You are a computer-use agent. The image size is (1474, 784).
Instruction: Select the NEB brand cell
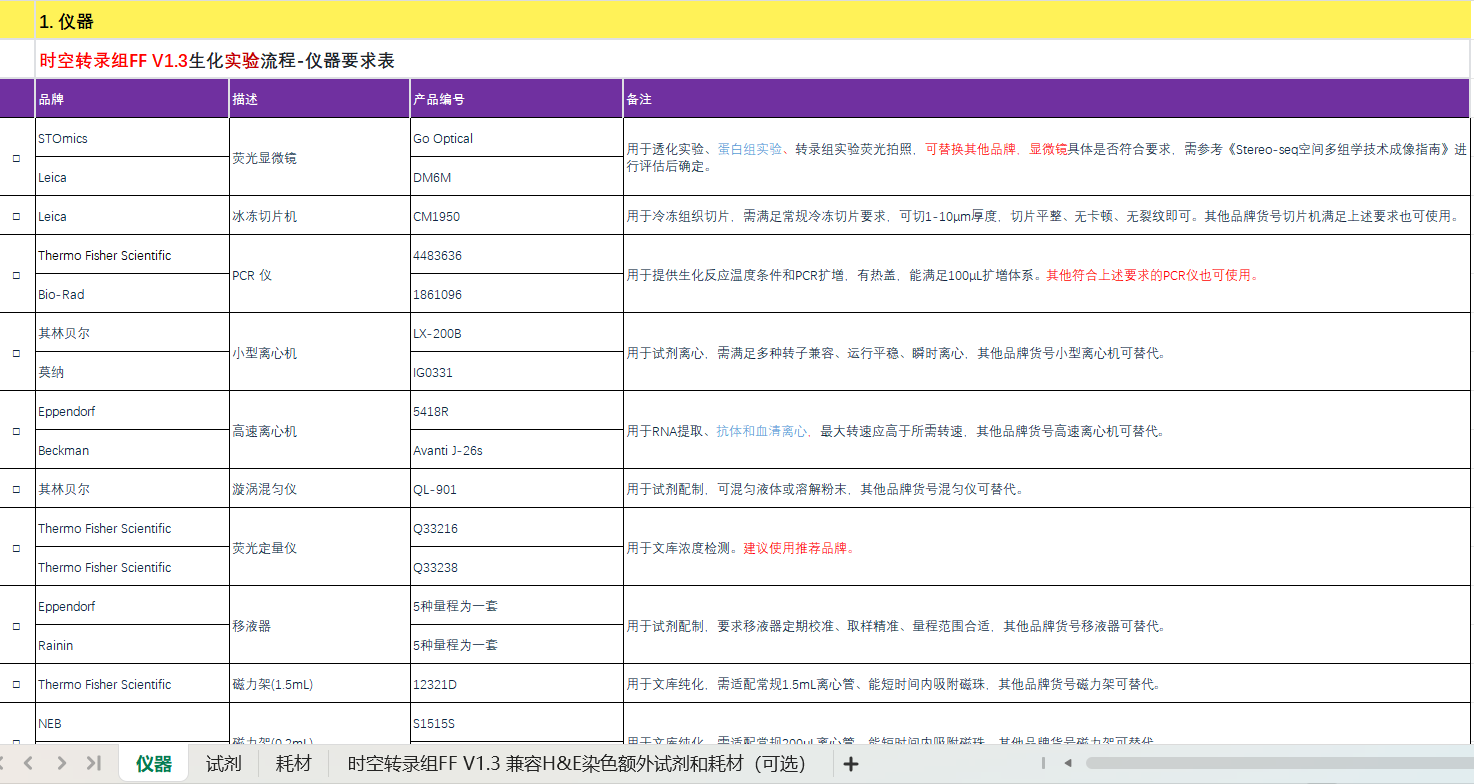(x=132, y=723)
